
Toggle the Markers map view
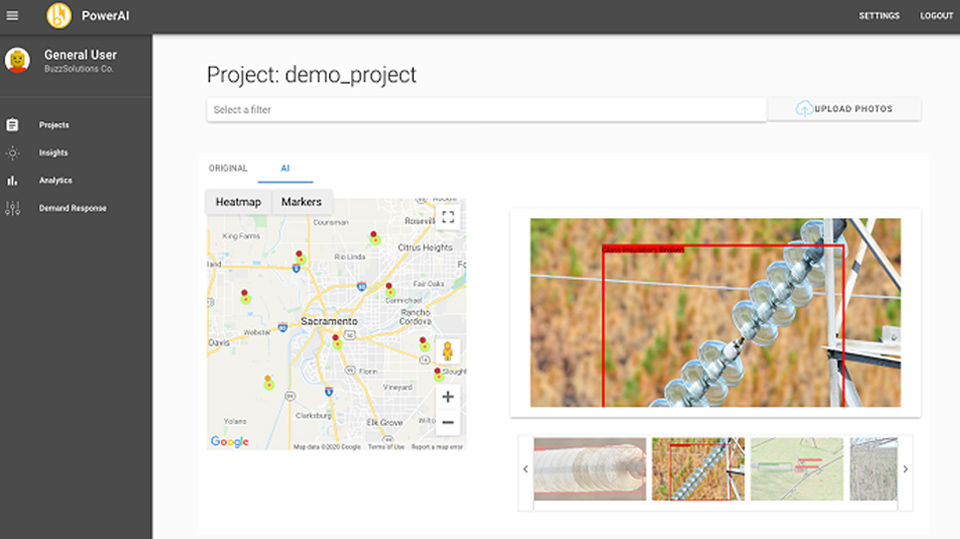pos(301,202)
